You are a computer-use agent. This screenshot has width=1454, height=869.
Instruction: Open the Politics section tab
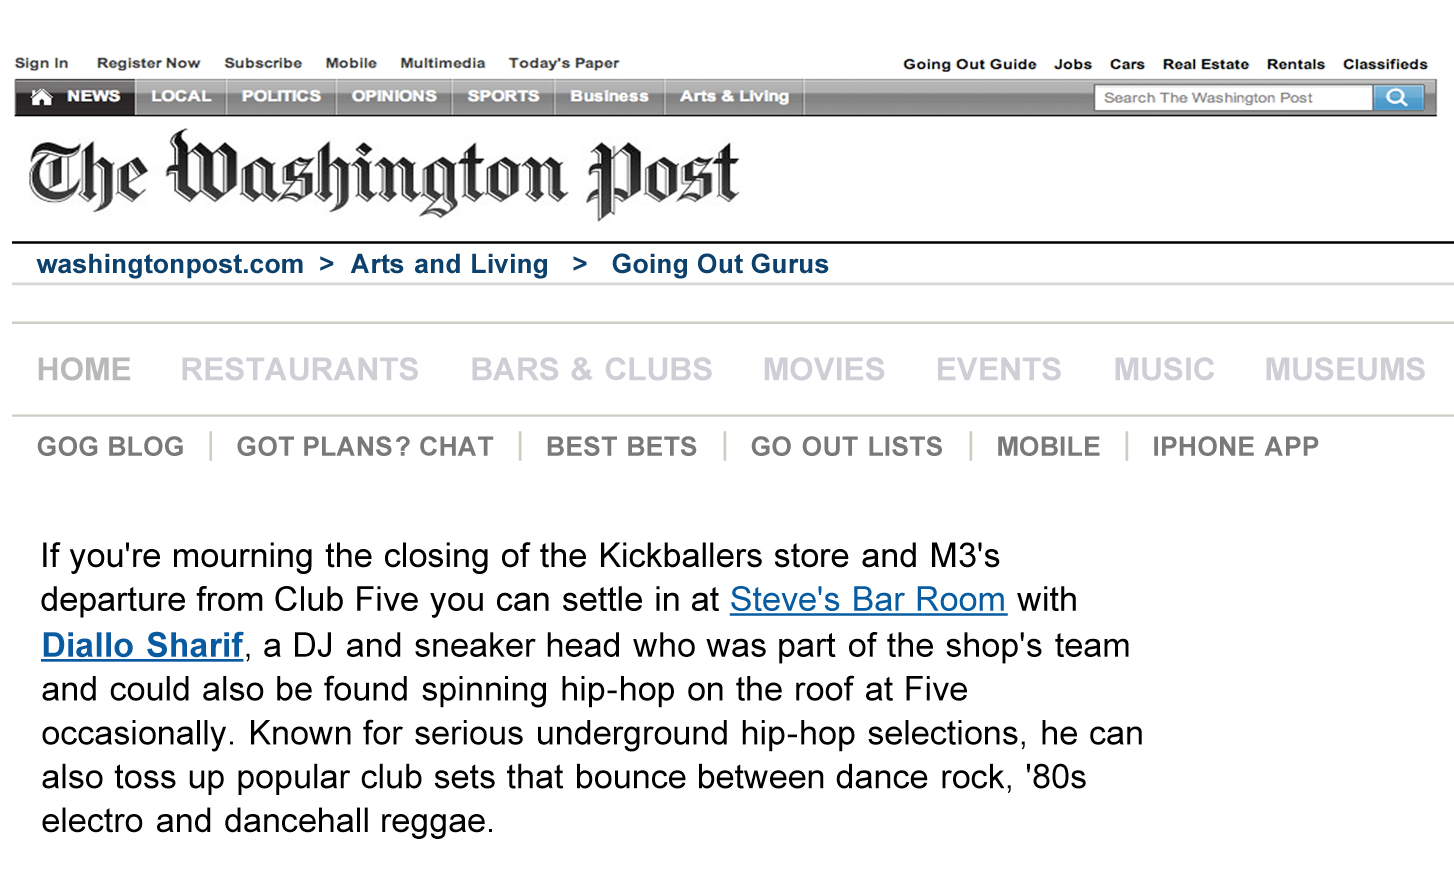pyautogui.click(x=281, y=97)
